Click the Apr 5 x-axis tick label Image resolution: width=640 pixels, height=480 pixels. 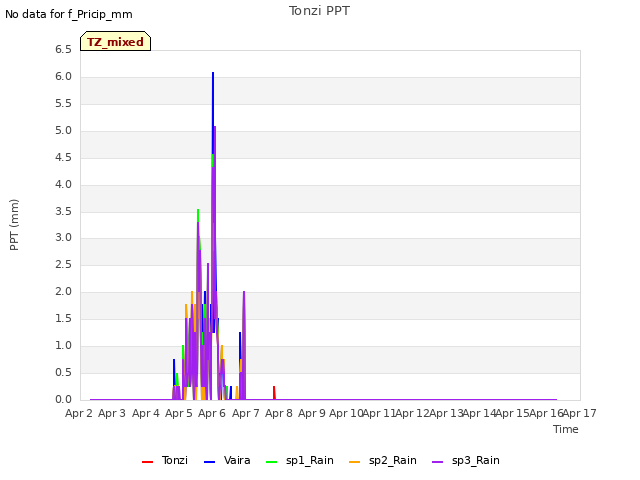(x=179, y=413)
